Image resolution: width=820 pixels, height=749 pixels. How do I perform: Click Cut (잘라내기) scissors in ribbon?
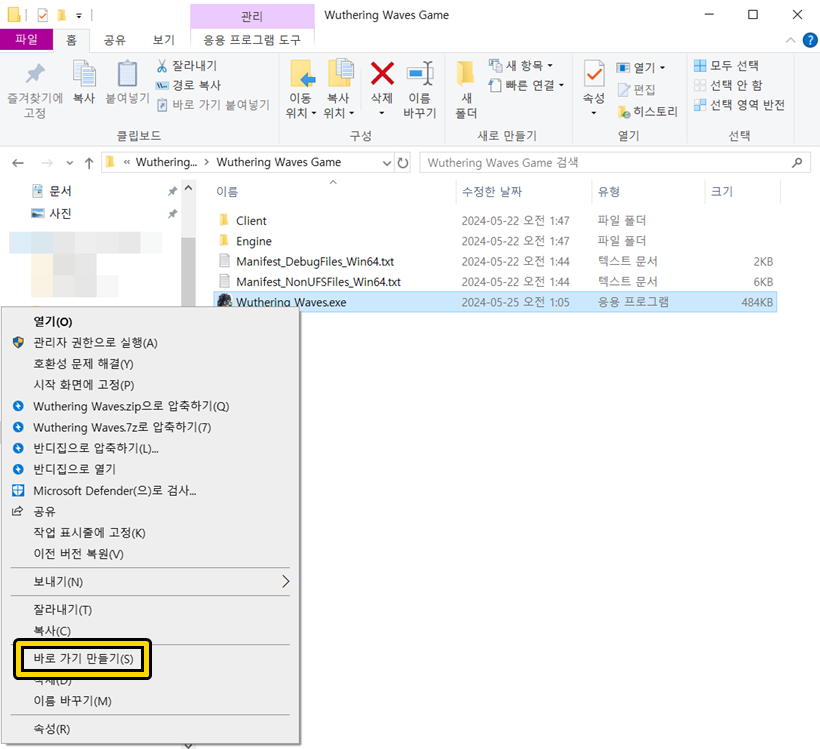pos(162,65)
